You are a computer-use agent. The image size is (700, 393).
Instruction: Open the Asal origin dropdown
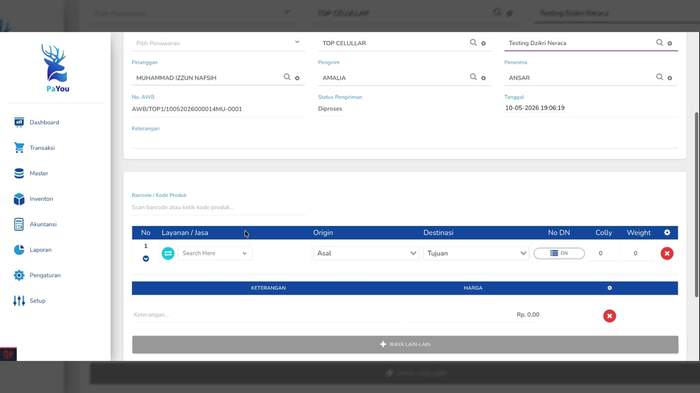(366, 253)
